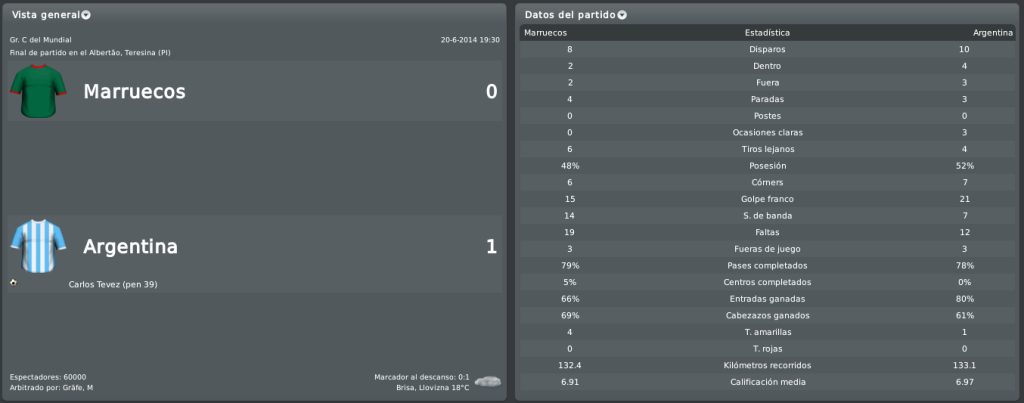Click the cloud weather icon
Screen dimensions: 1024x403
click(x=488, y=381)
